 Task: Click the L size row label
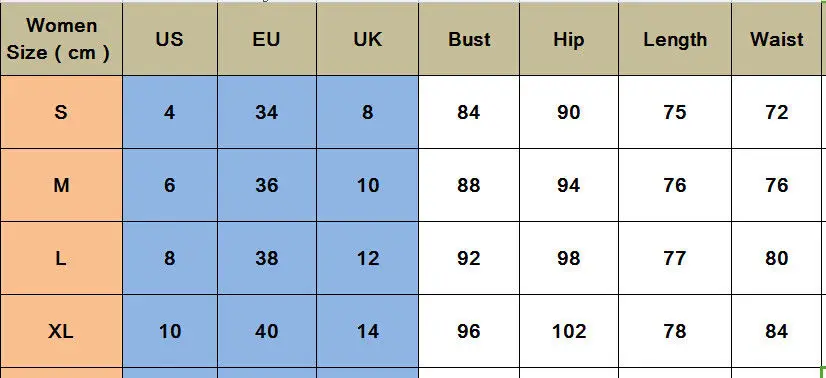tap(61, 258)
